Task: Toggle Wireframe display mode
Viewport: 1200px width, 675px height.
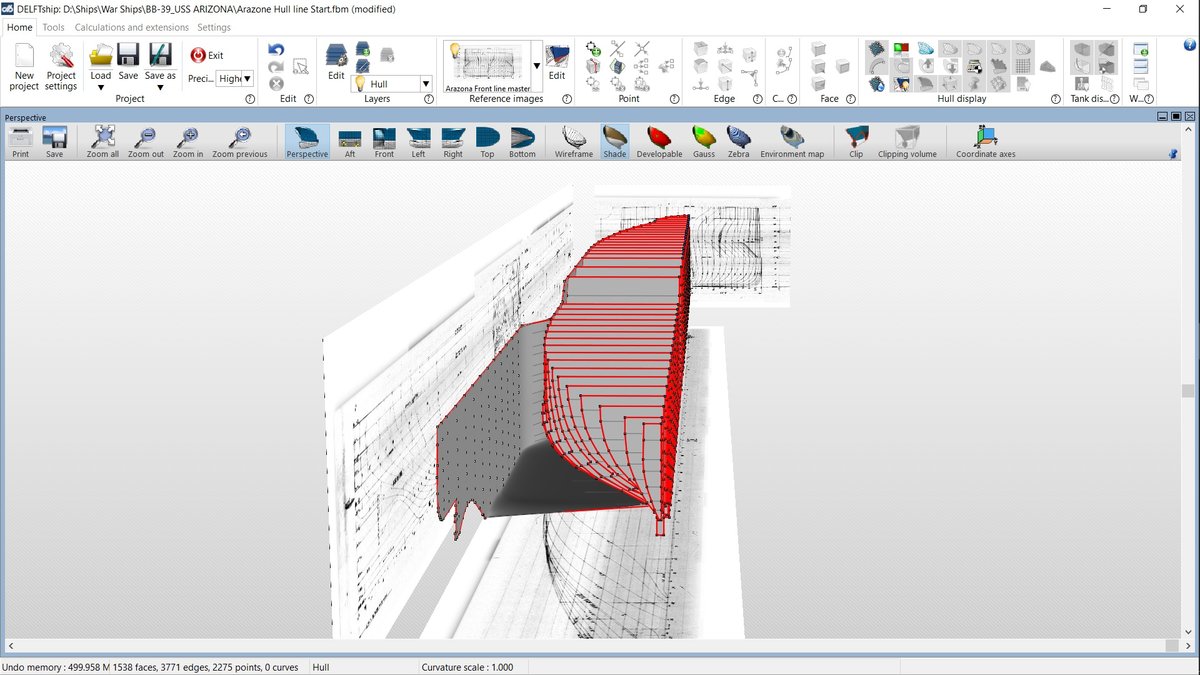Action: [574, 141]
